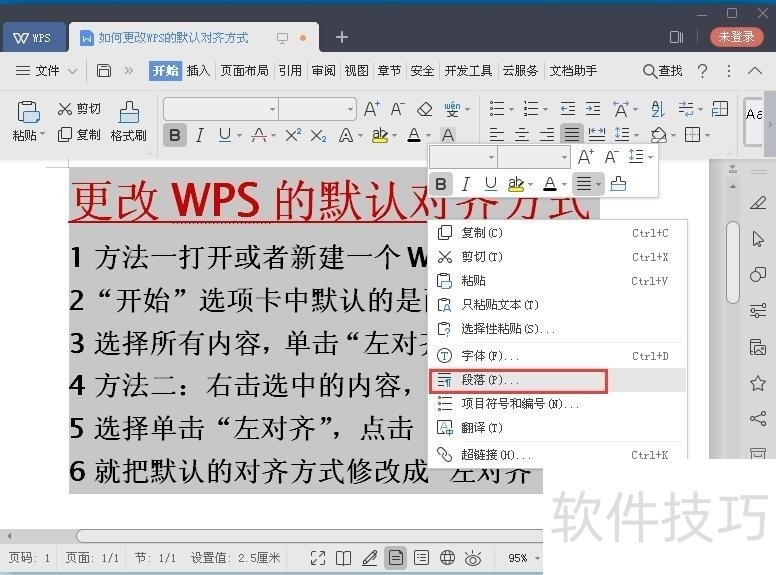Click the Save icon in quick toolbar

click(x=103, y=70)
